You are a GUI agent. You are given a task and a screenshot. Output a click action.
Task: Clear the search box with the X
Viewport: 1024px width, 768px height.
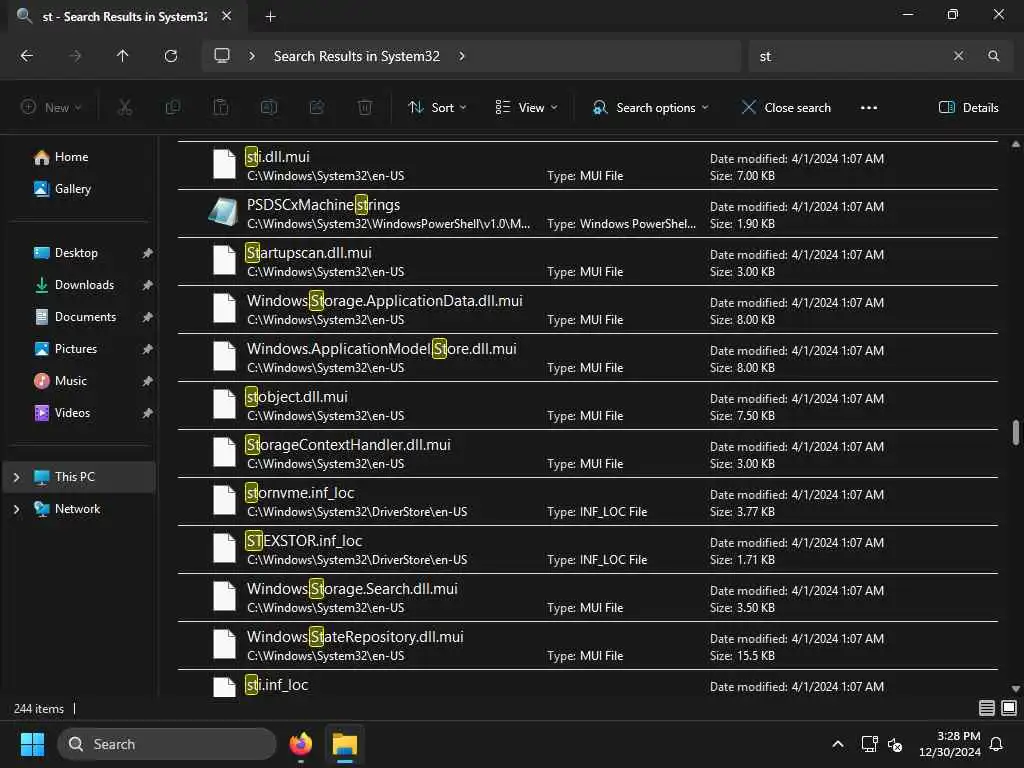pyautogui.click(x=958, y=56)
